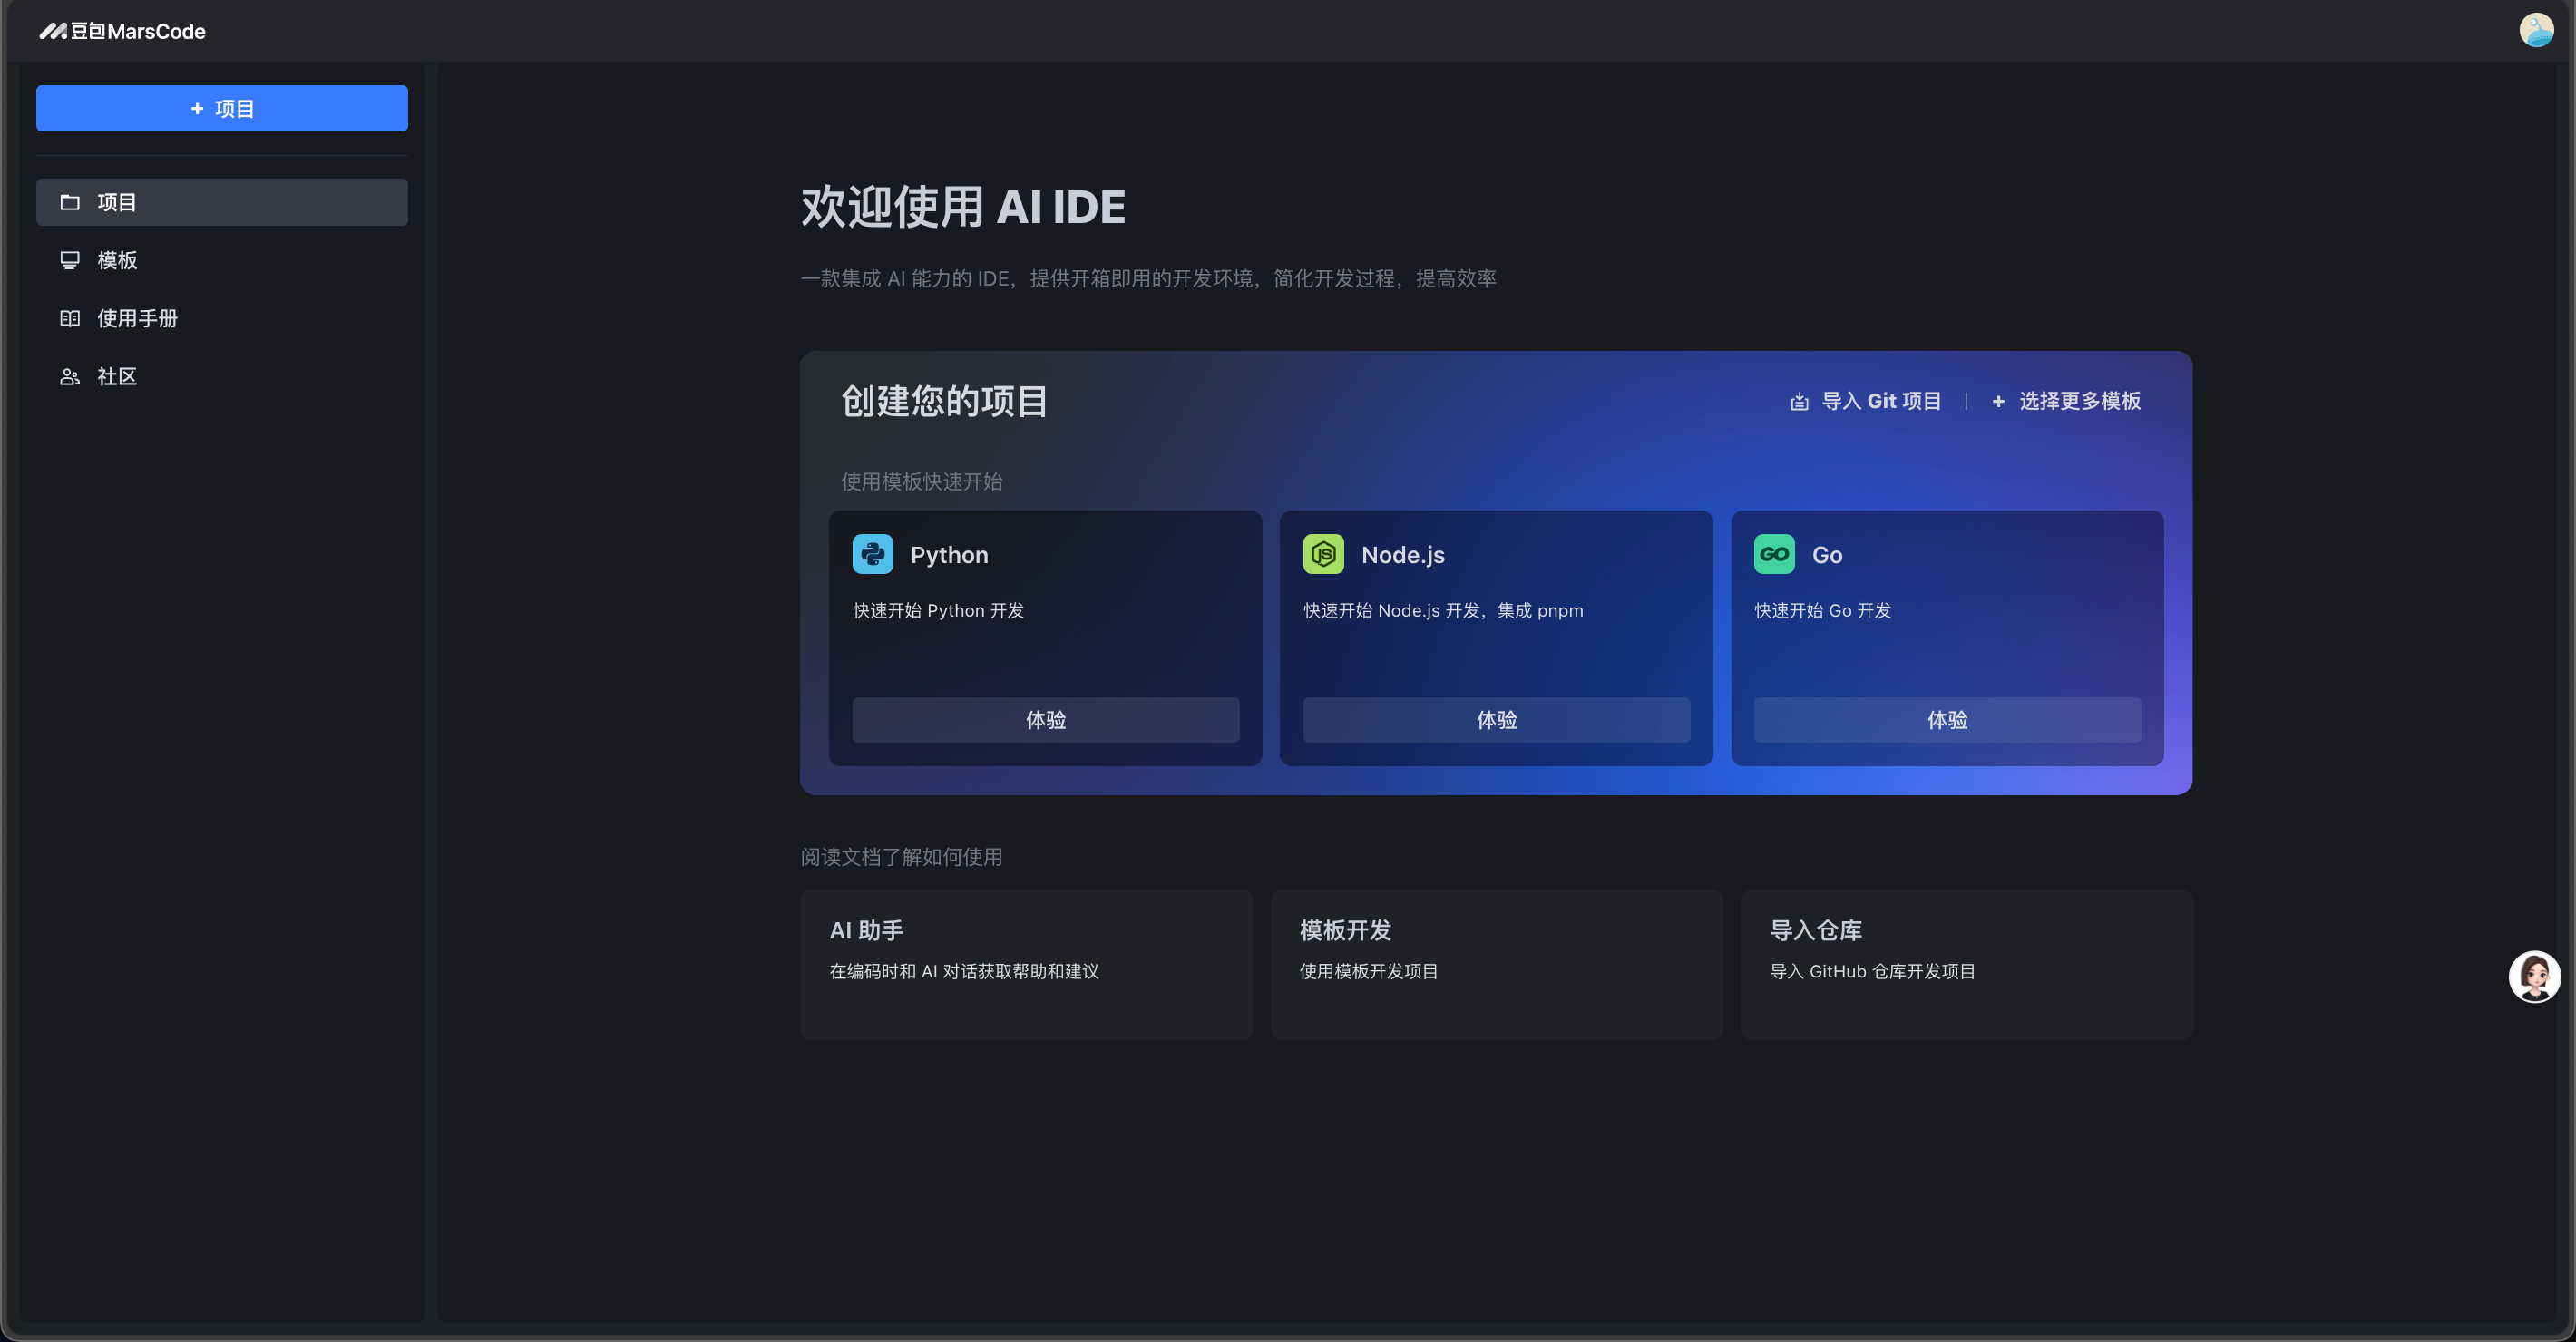Viewport: 2576px width, 1342px height.
Task: Open the 导入仓库 documentation card
Action: click(1966, 963)
